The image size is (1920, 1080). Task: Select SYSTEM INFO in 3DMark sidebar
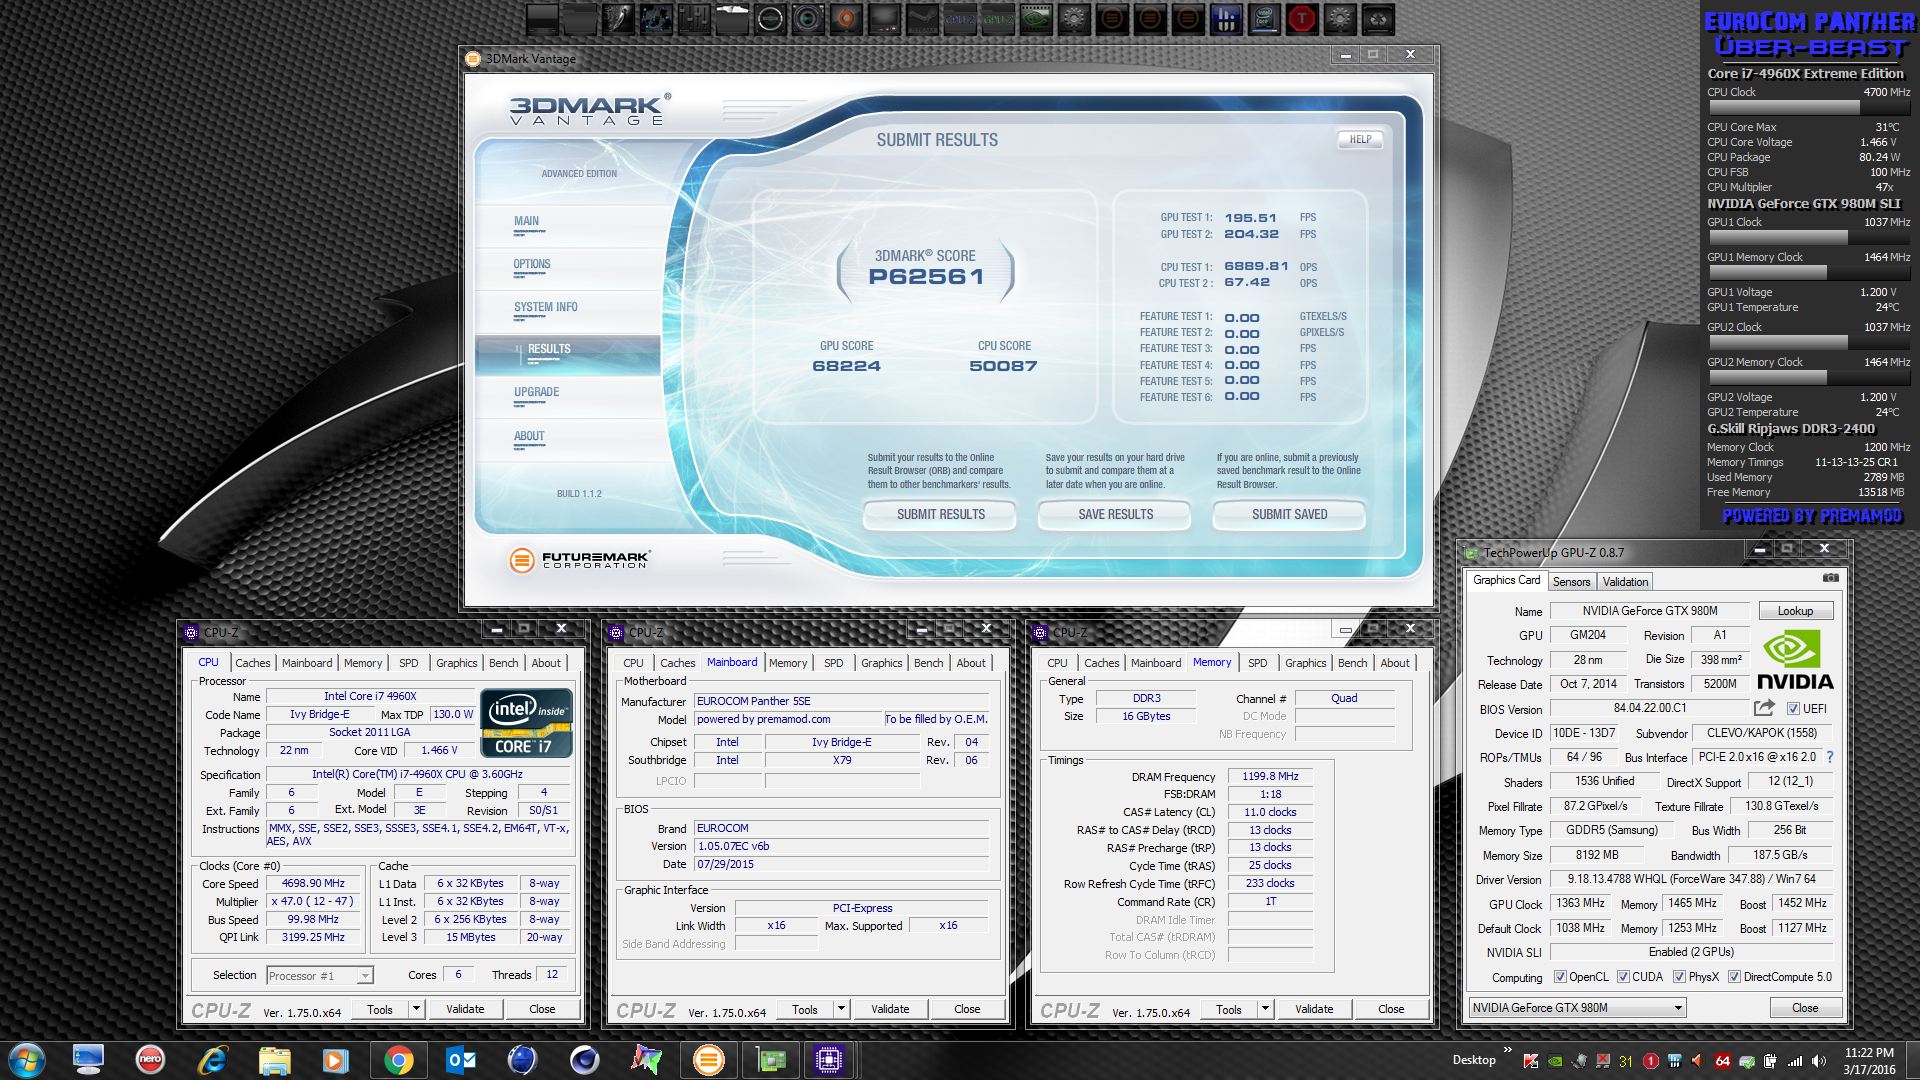coord(546,307)
